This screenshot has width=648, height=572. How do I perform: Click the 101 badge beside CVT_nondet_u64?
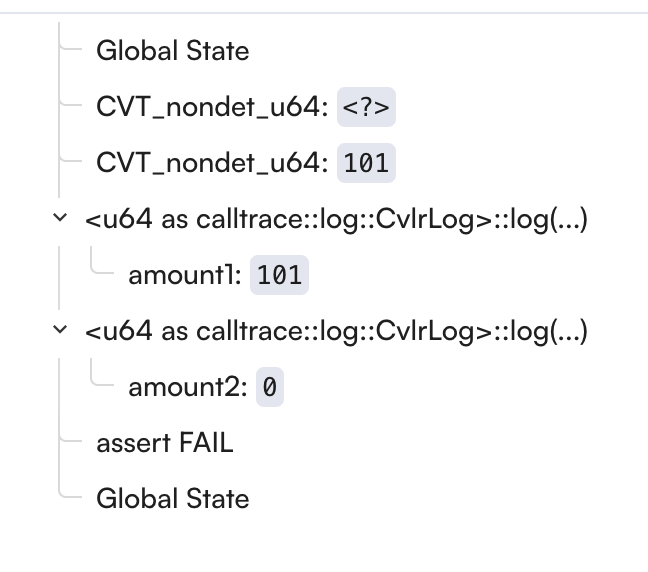click(366, 163)
